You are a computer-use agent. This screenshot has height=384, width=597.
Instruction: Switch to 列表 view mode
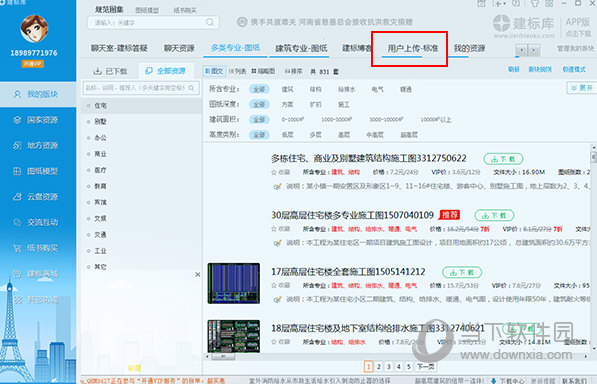[x=238, y=71]
